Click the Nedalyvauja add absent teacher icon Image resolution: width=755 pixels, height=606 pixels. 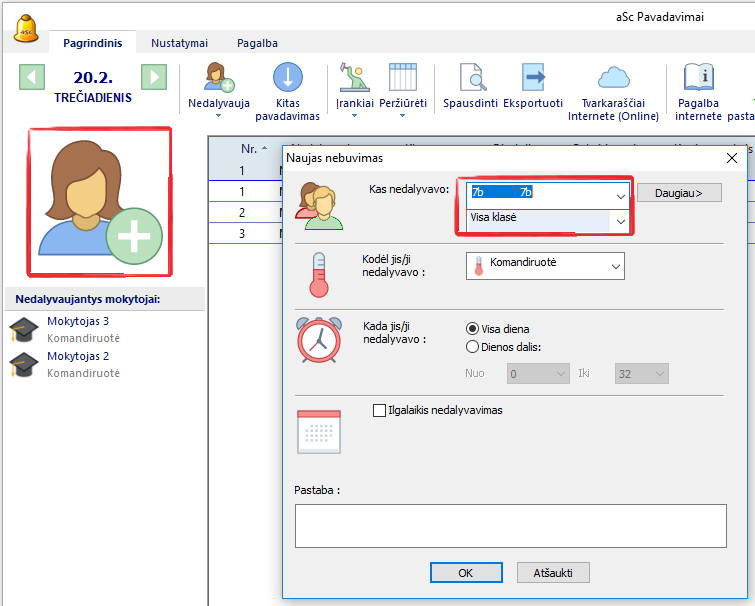point(218,78)
